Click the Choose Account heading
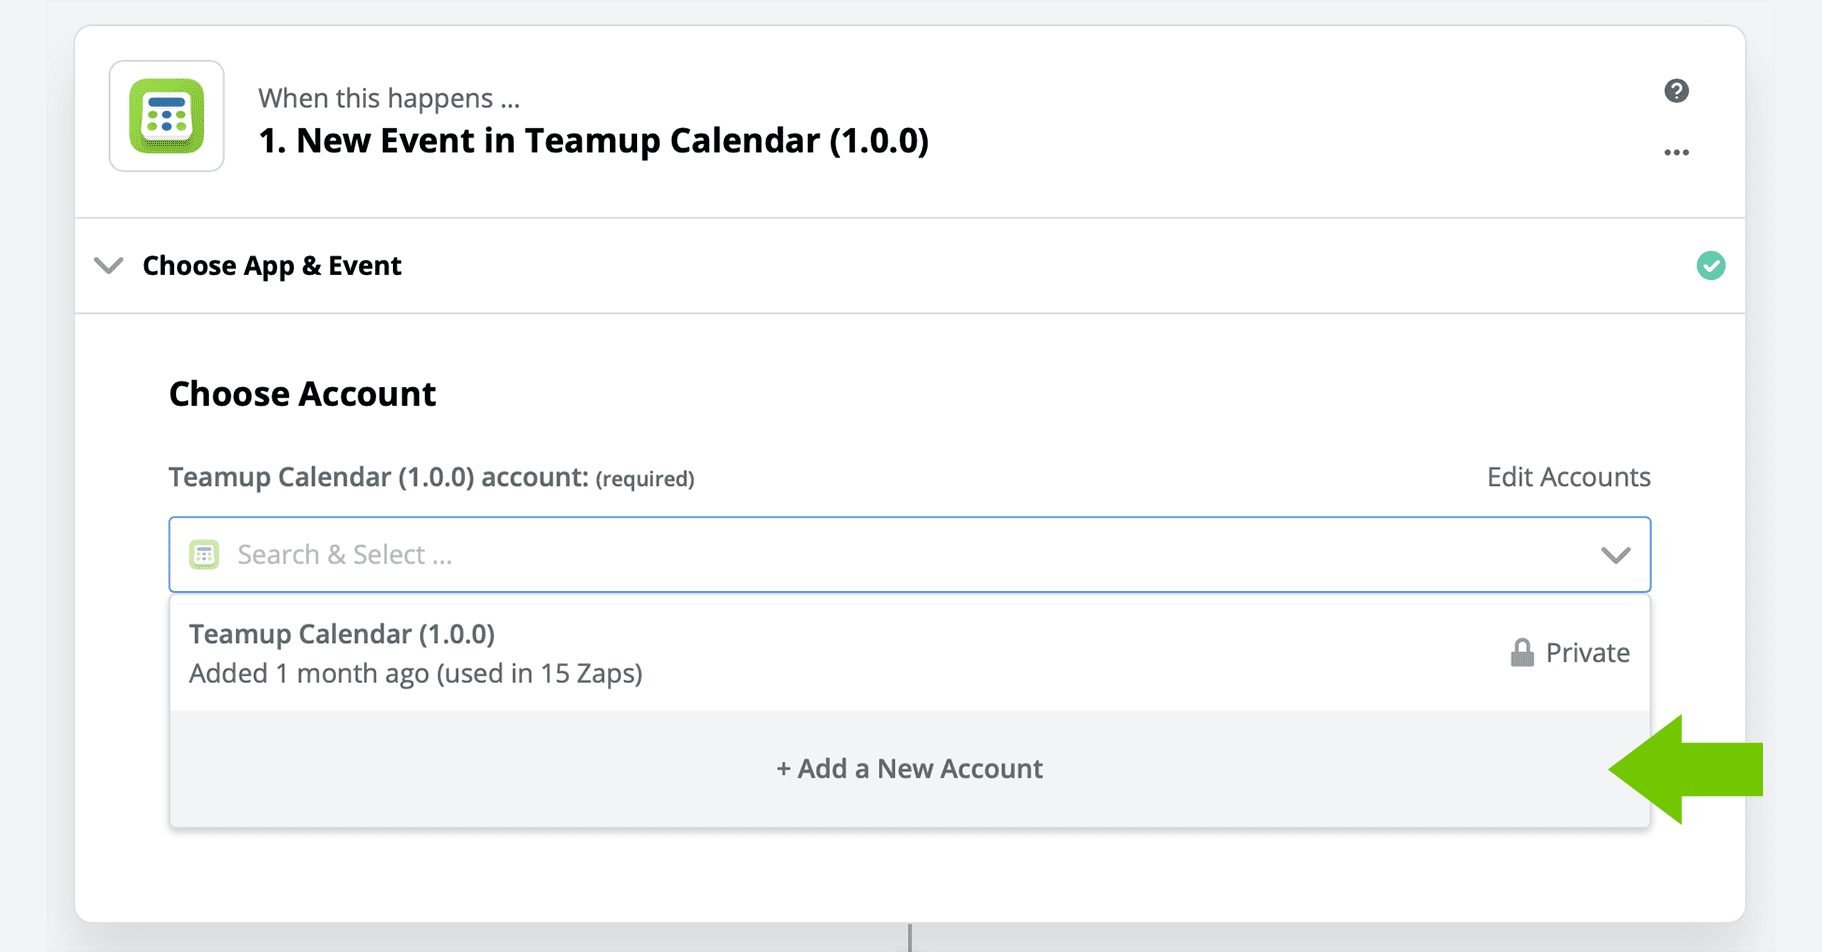This screenshot has height=952, width=1822. (x=302, y=394)
